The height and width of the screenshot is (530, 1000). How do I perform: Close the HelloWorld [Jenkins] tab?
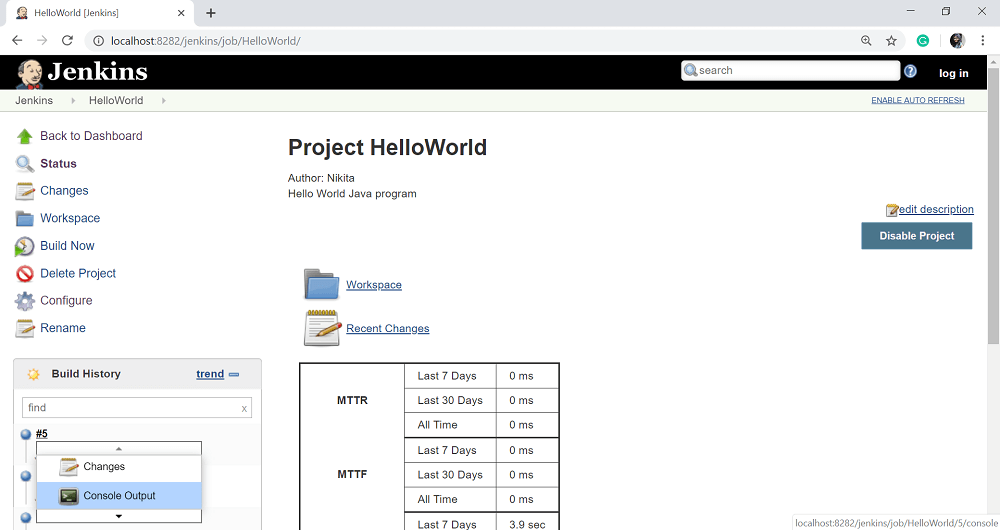point(181,13)
